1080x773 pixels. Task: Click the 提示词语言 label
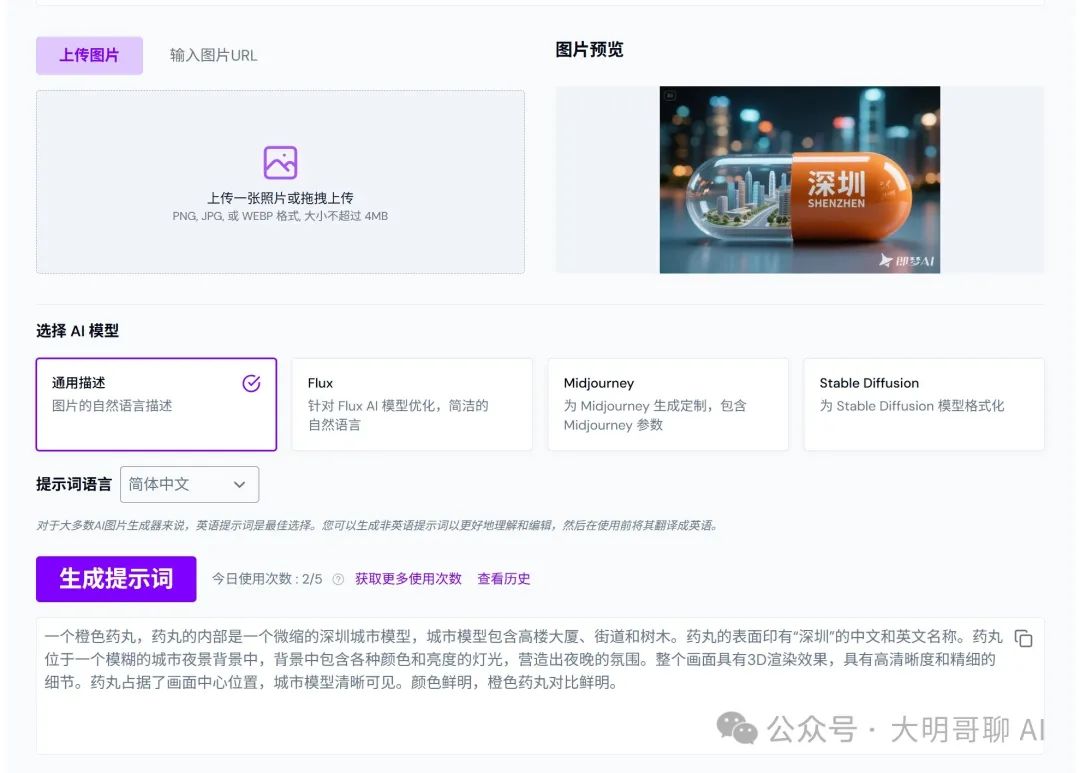(x=74, y=484)
